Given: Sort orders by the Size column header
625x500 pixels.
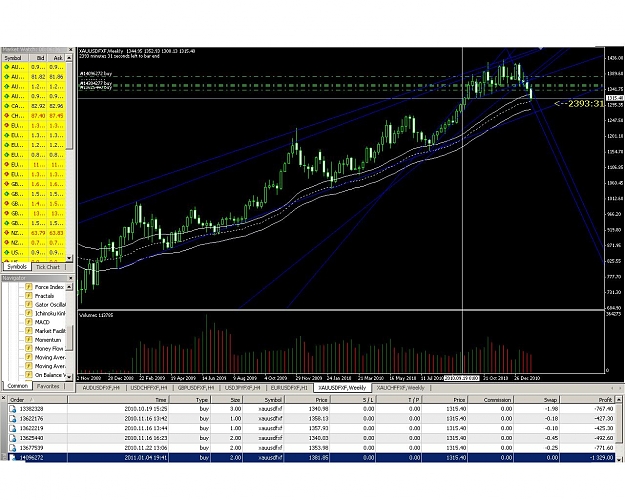Looking at the screenshot, I should pyautogui.click(x=227, y=400).
